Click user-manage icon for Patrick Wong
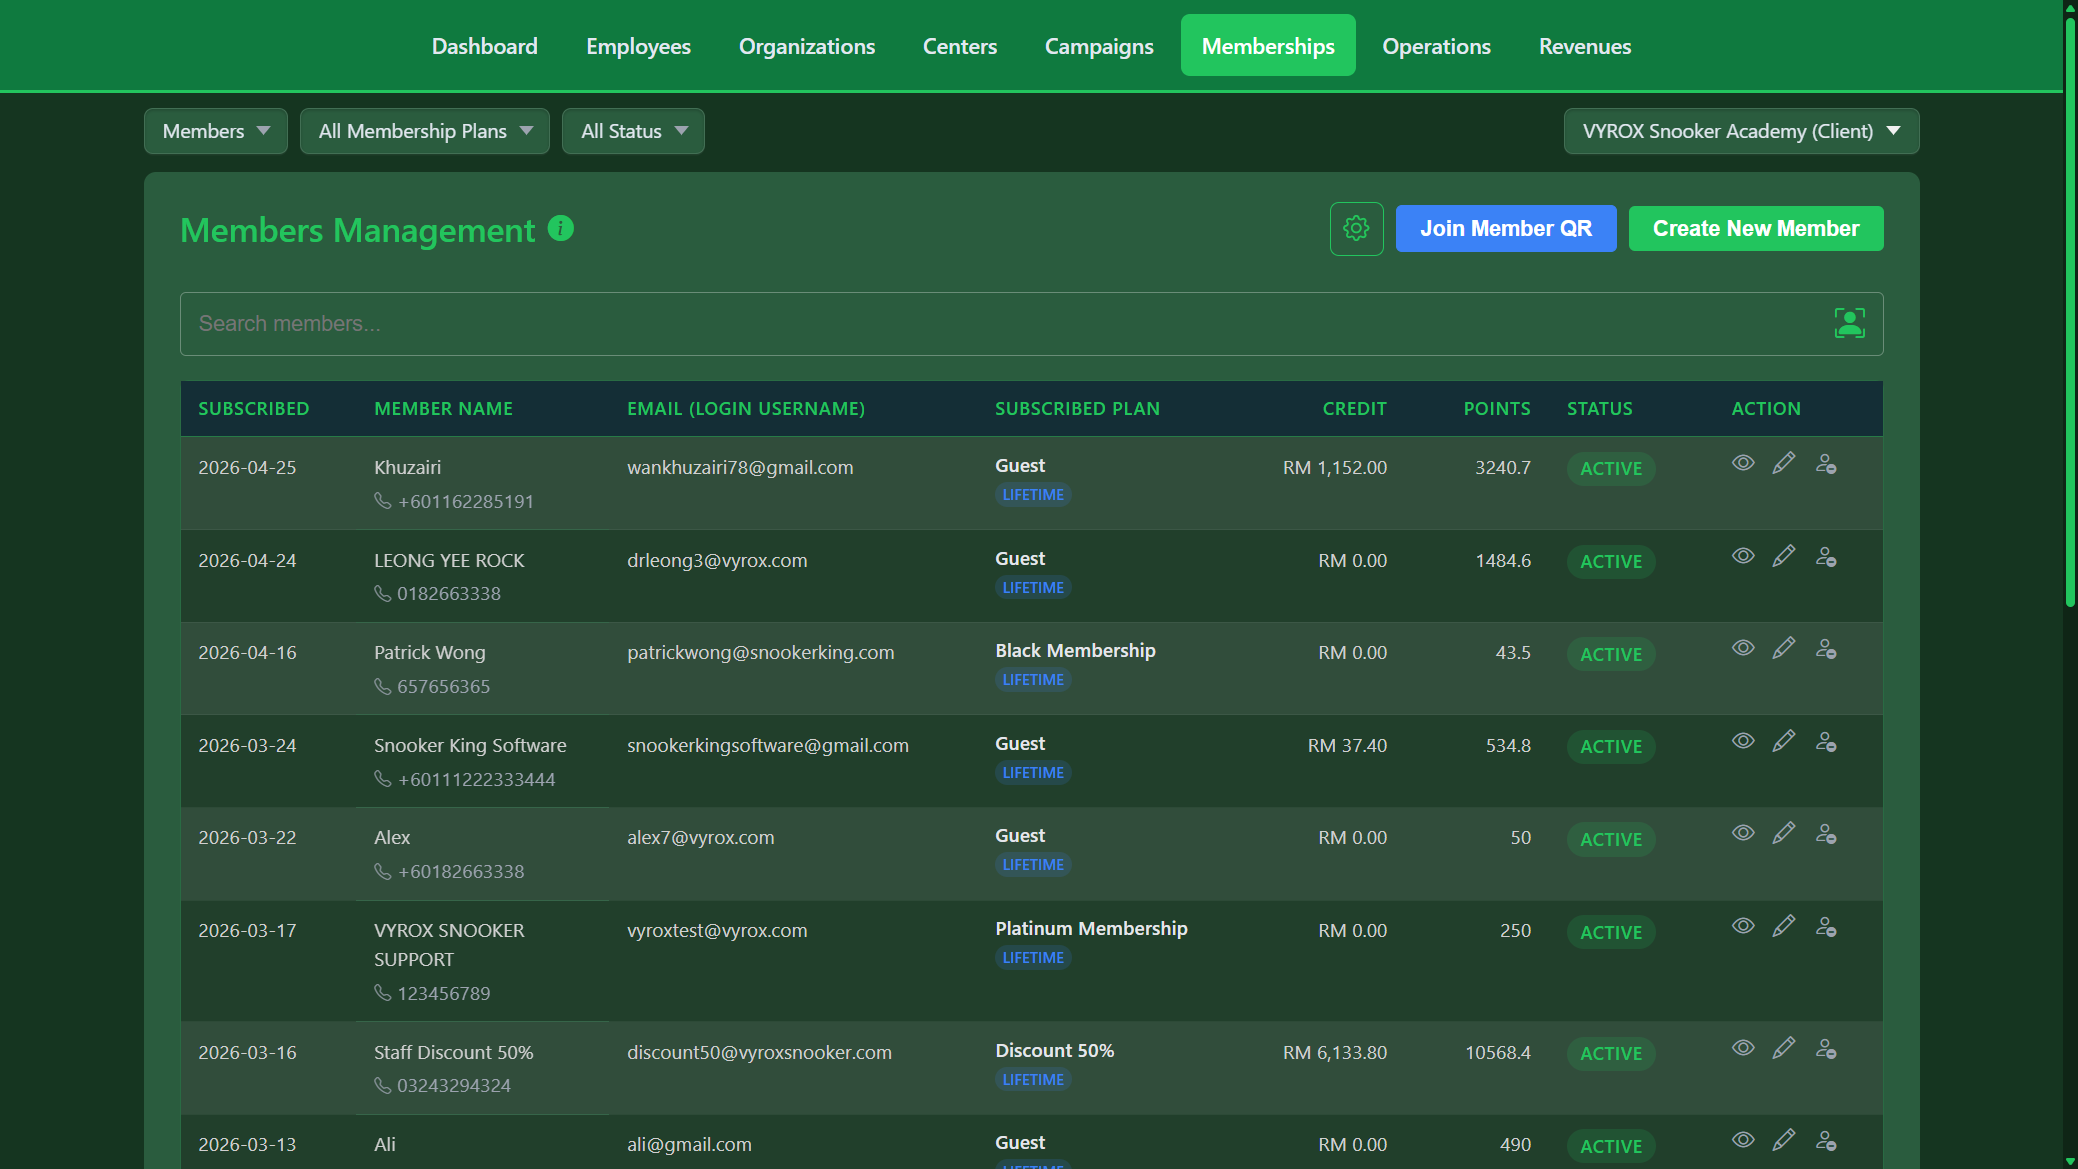 [x=1826, y=649]
